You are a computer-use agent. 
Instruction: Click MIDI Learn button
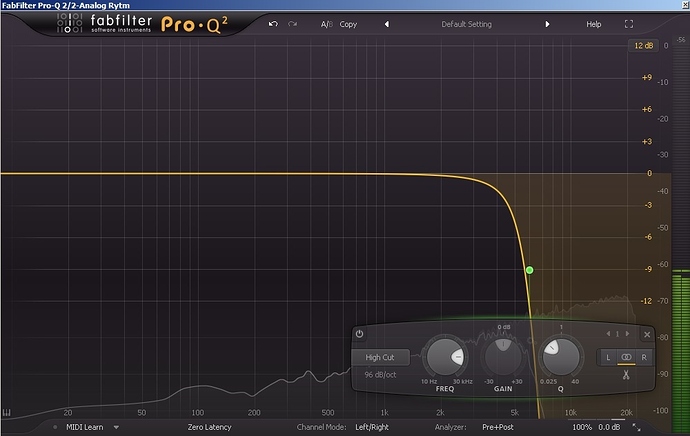click(x=84, y=427)
